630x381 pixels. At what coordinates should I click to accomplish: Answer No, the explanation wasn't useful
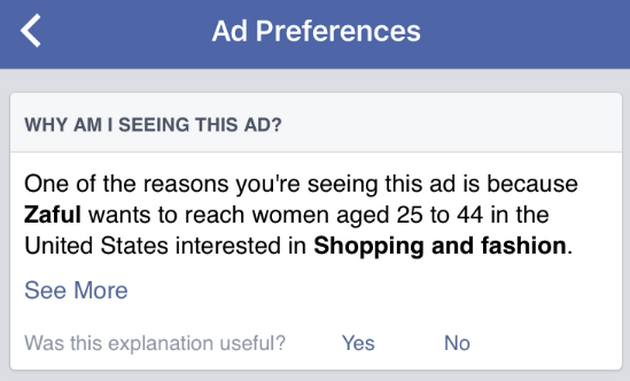point(457,343)
